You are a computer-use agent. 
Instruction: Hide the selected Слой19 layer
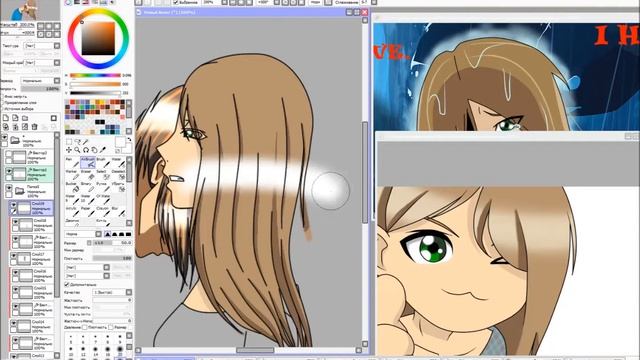(13, 204)
